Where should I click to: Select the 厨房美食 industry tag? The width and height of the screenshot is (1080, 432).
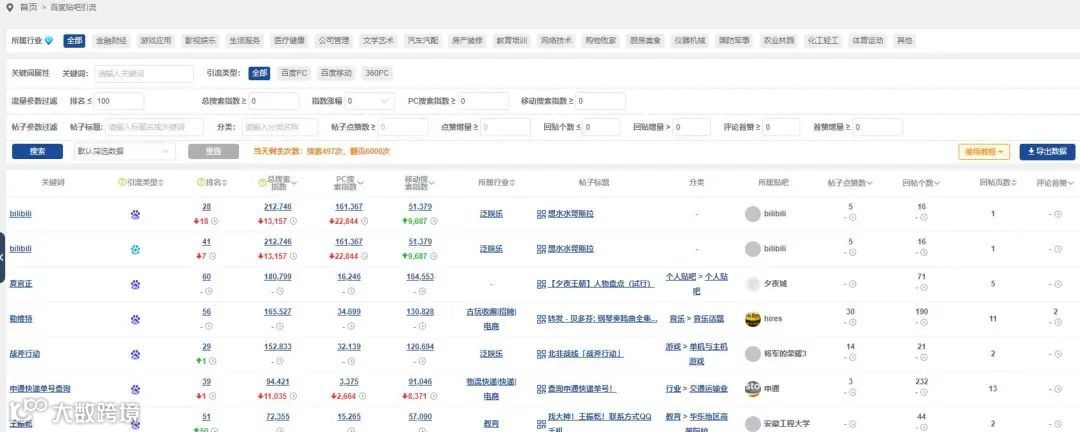point(645,41)
